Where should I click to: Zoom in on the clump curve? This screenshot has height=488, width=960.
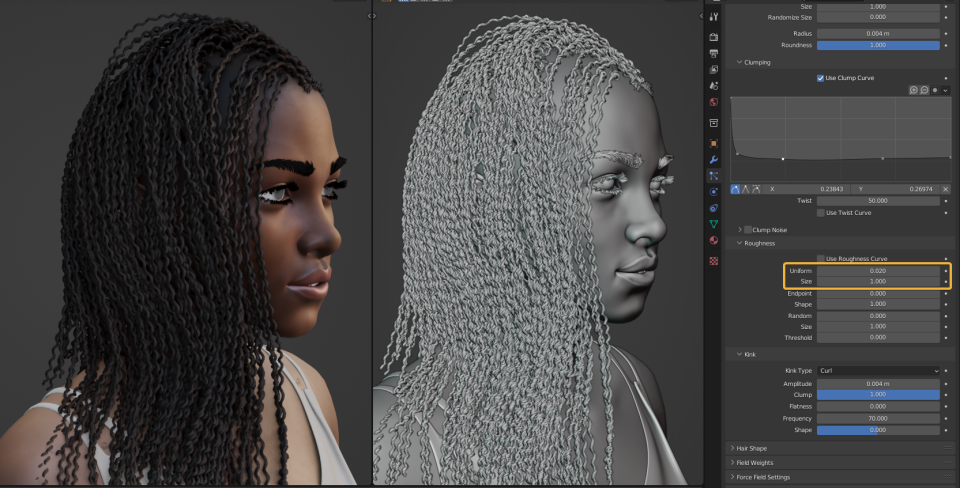(x=913, y=90)
